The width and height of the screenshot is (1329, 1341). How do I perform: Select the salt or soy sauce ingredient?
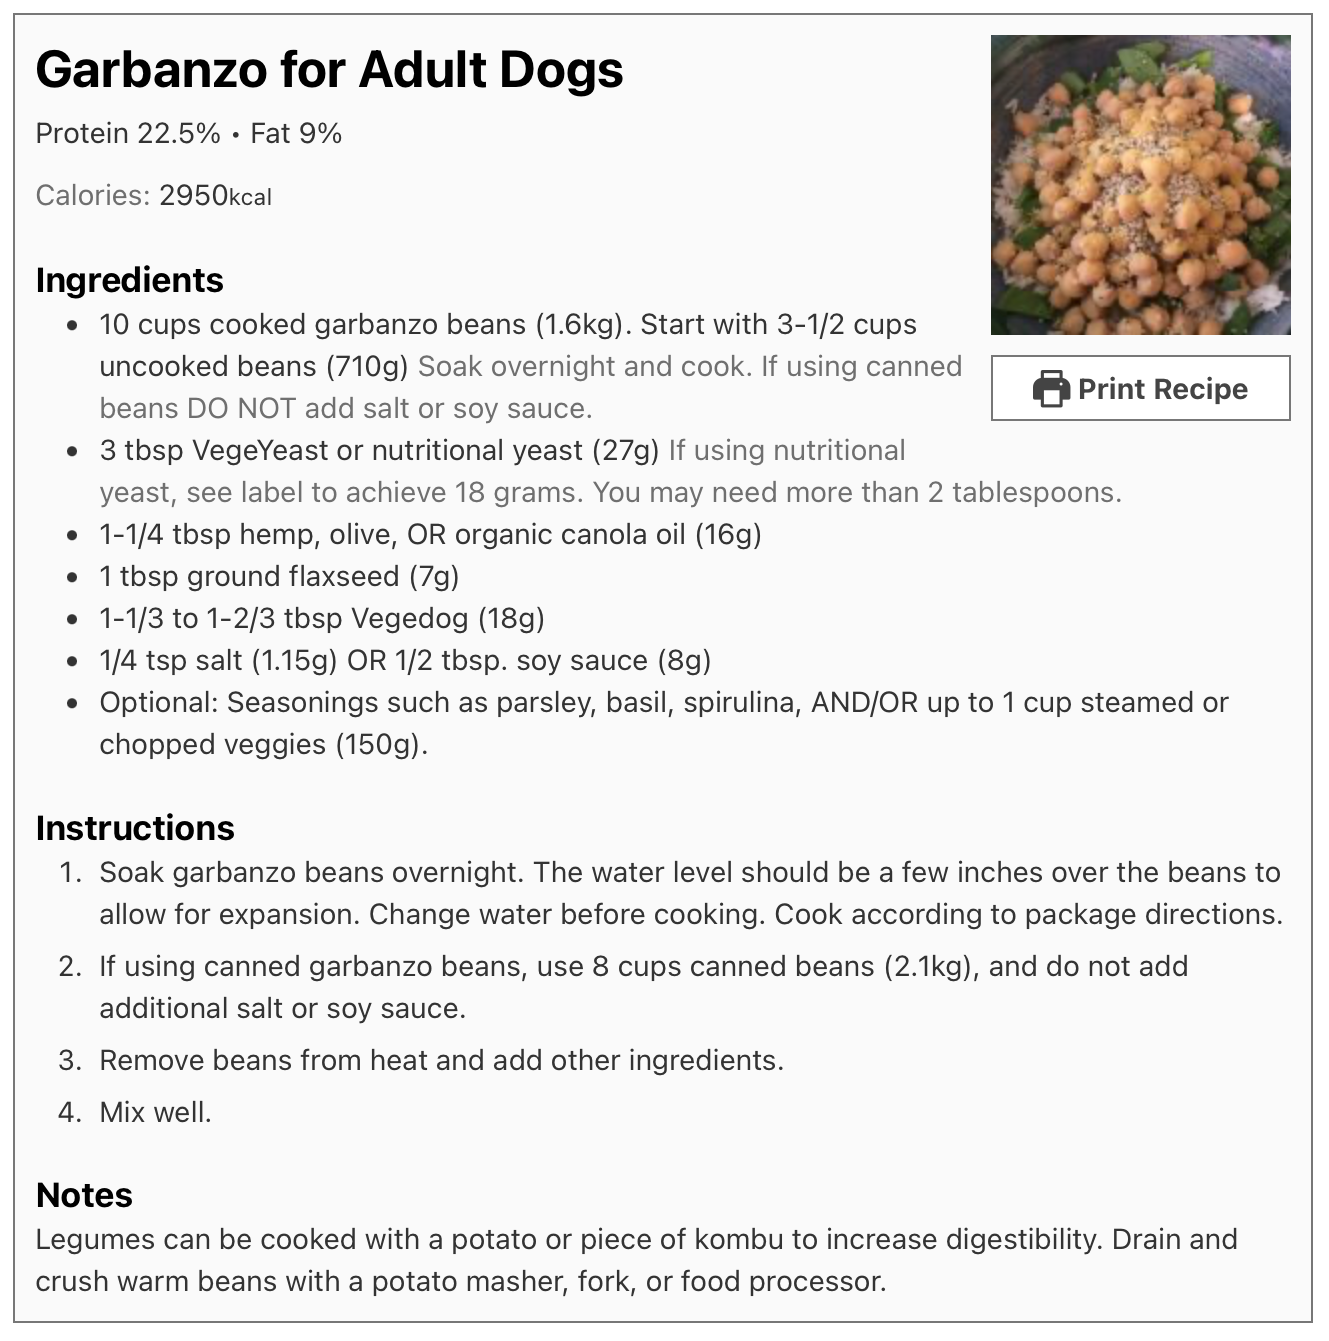point(405,661)
